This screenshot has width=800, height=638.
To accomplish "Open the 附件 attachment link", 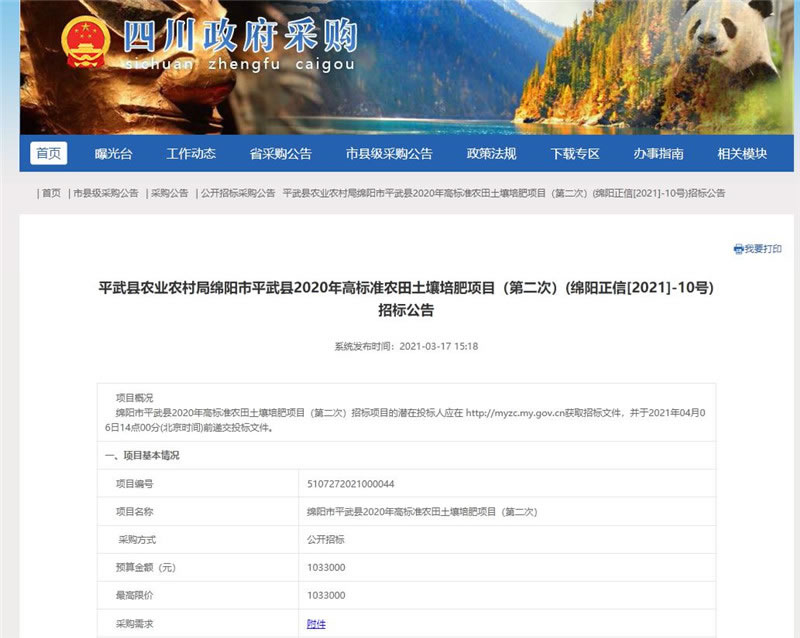I will click(316, 623).
